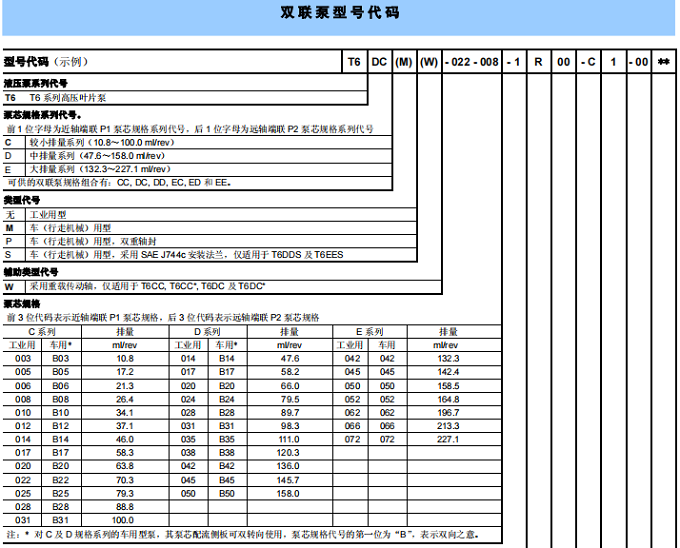Click the R cell in example code
This screenshot has height=548, width=680.
[x=538, y=62]
